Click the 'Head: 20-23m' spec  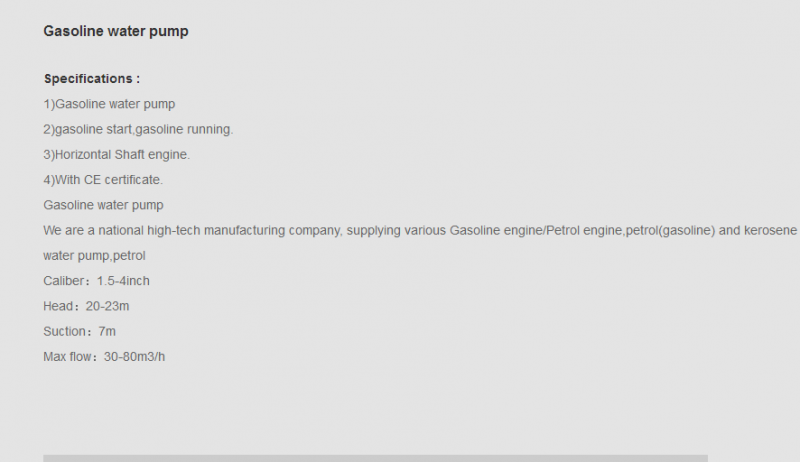[x=86, y=306]
